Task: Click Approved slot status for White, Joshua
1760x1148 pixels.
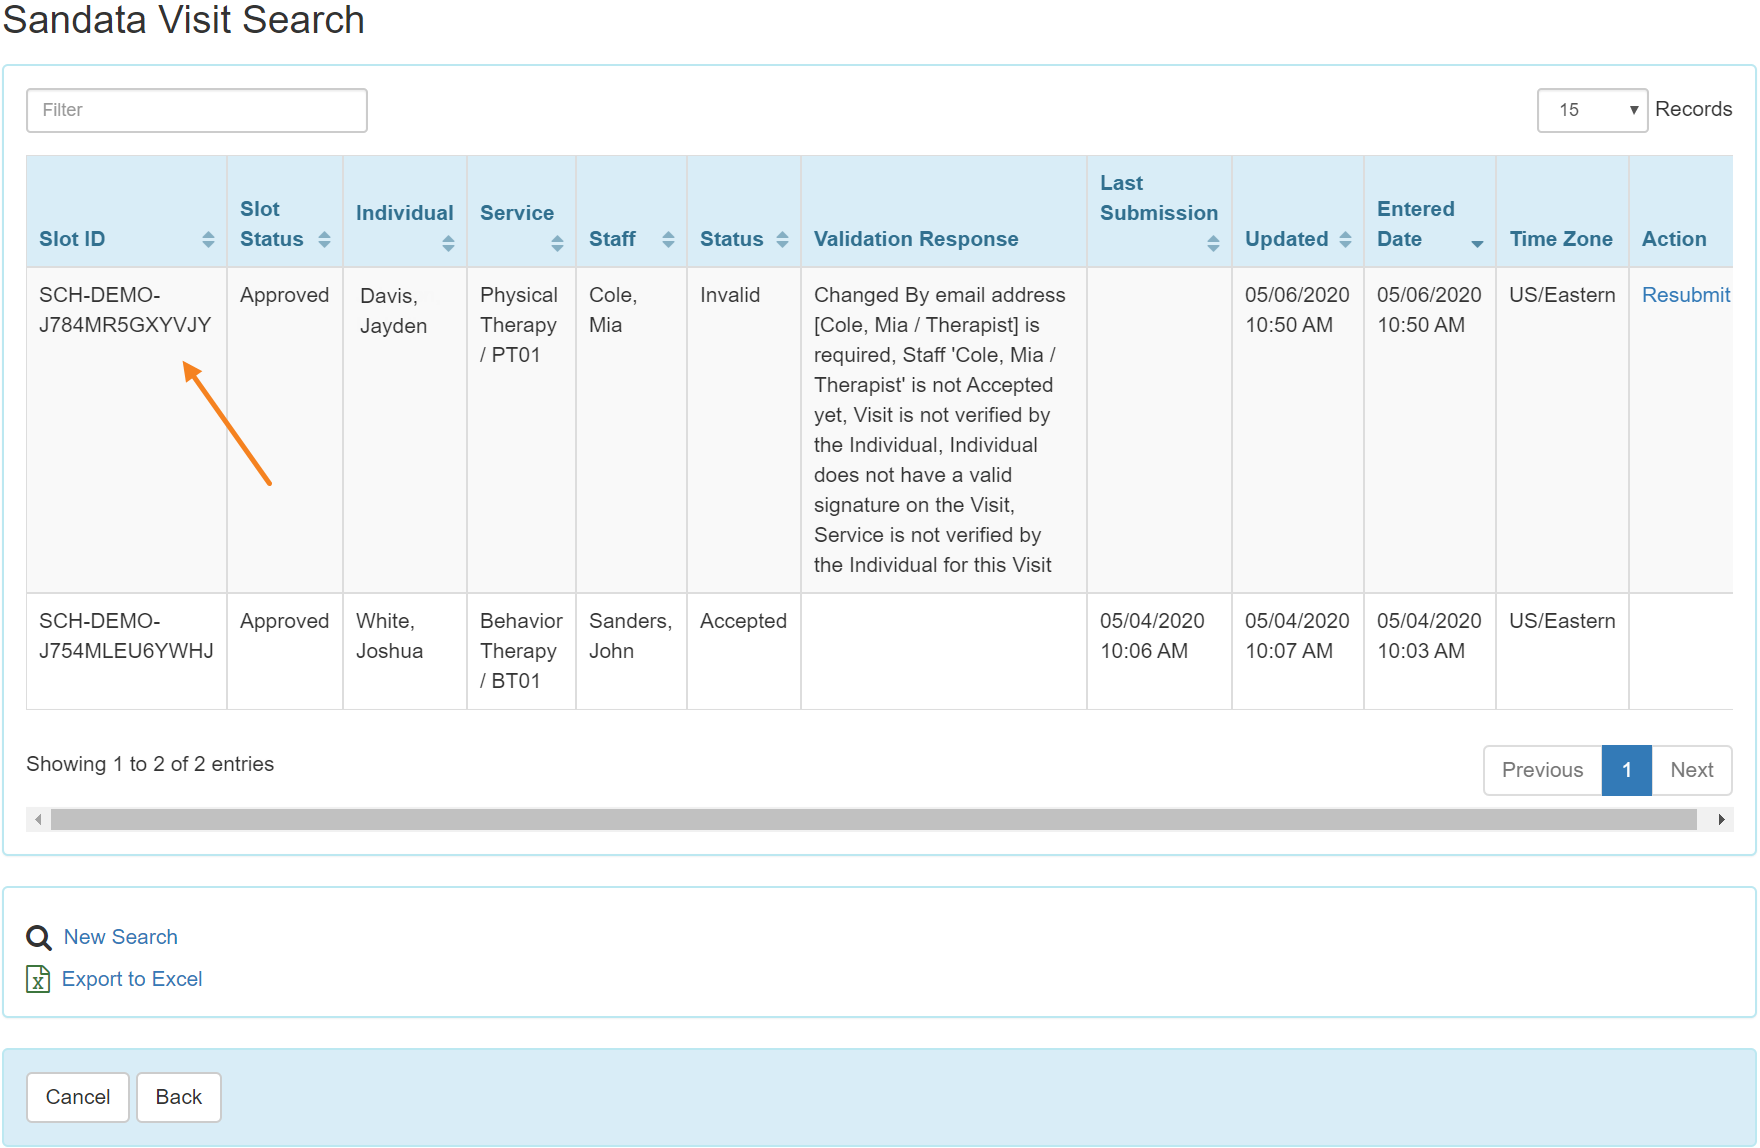Action: (284, 621)
